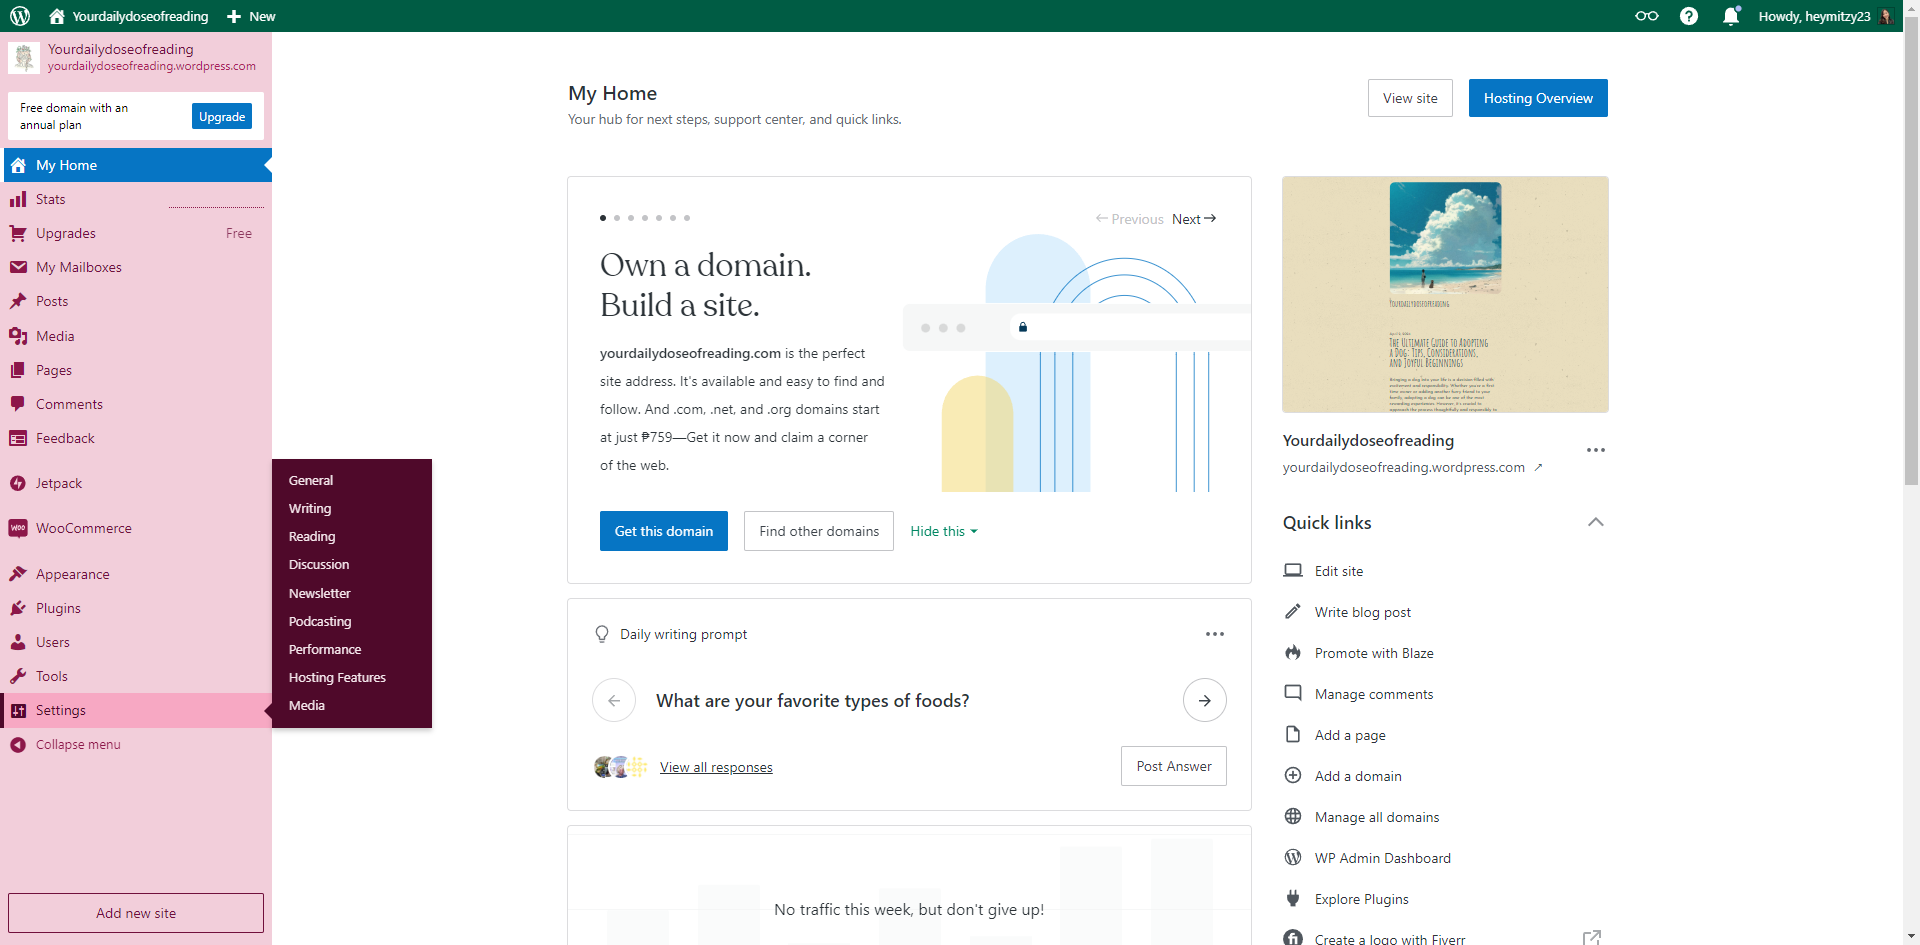Click the user avatar next to Howdy

click(1885, 16)
